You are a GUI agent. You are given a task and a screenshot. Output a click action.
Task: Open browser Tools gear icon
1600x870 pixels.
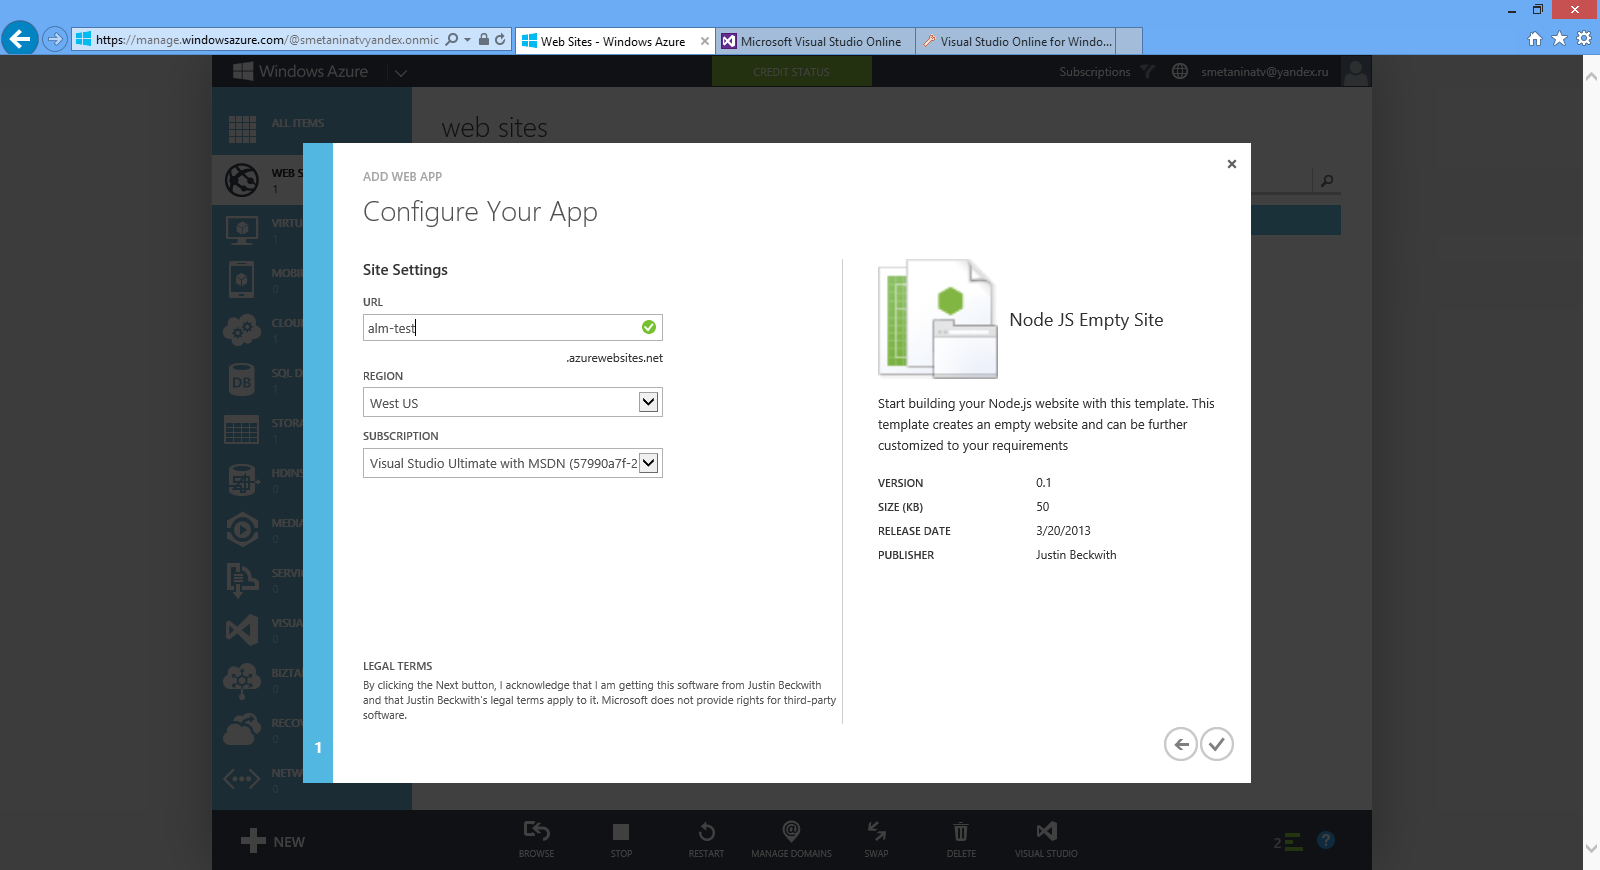pyautogui.click(x=1584, y=39)
